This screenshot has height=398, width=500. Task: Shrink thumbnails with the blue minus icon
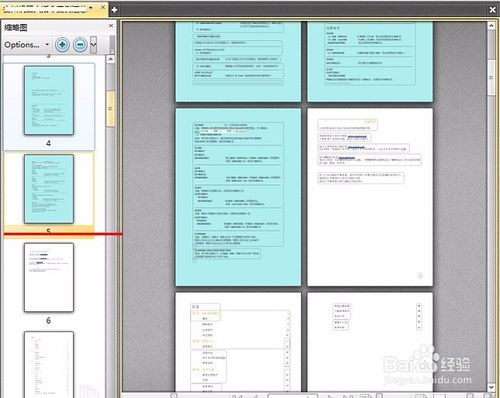(x=80, y=44)
